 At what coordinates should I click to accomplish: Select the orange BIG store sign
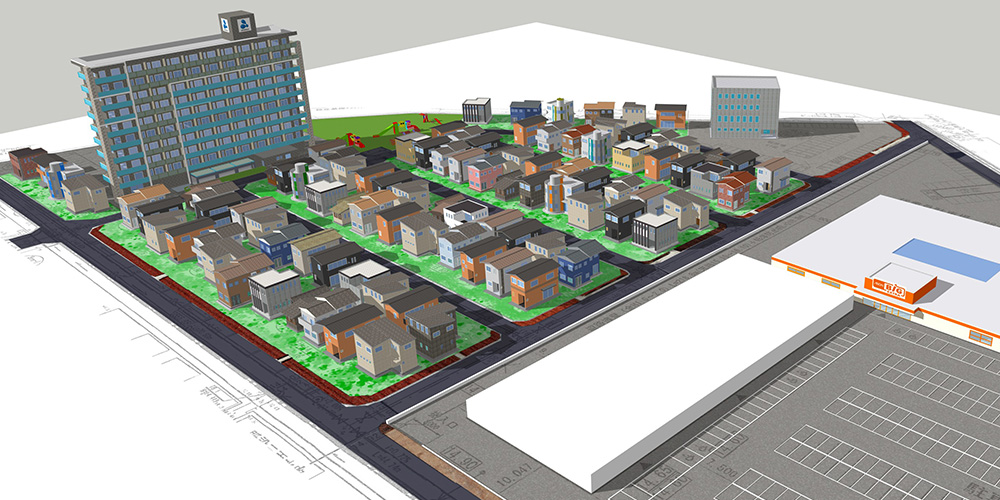[x=885, y=291]
